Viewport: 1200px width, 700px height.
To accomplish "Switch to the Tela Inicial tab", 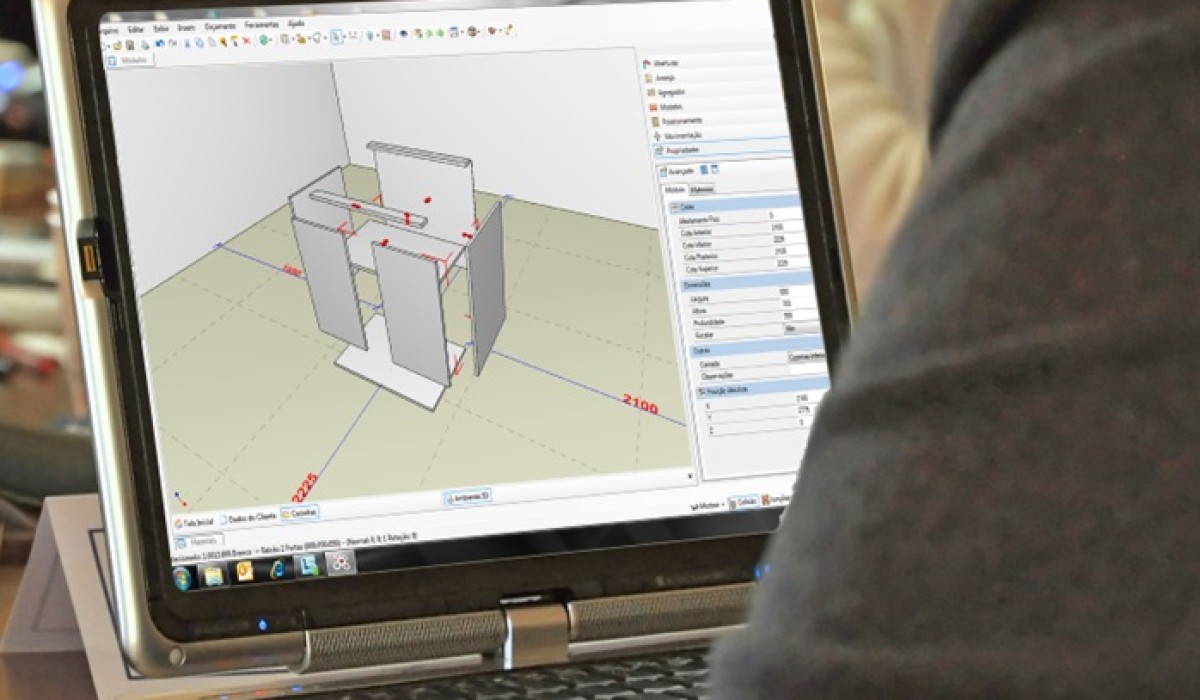I will tap(192, 521).
